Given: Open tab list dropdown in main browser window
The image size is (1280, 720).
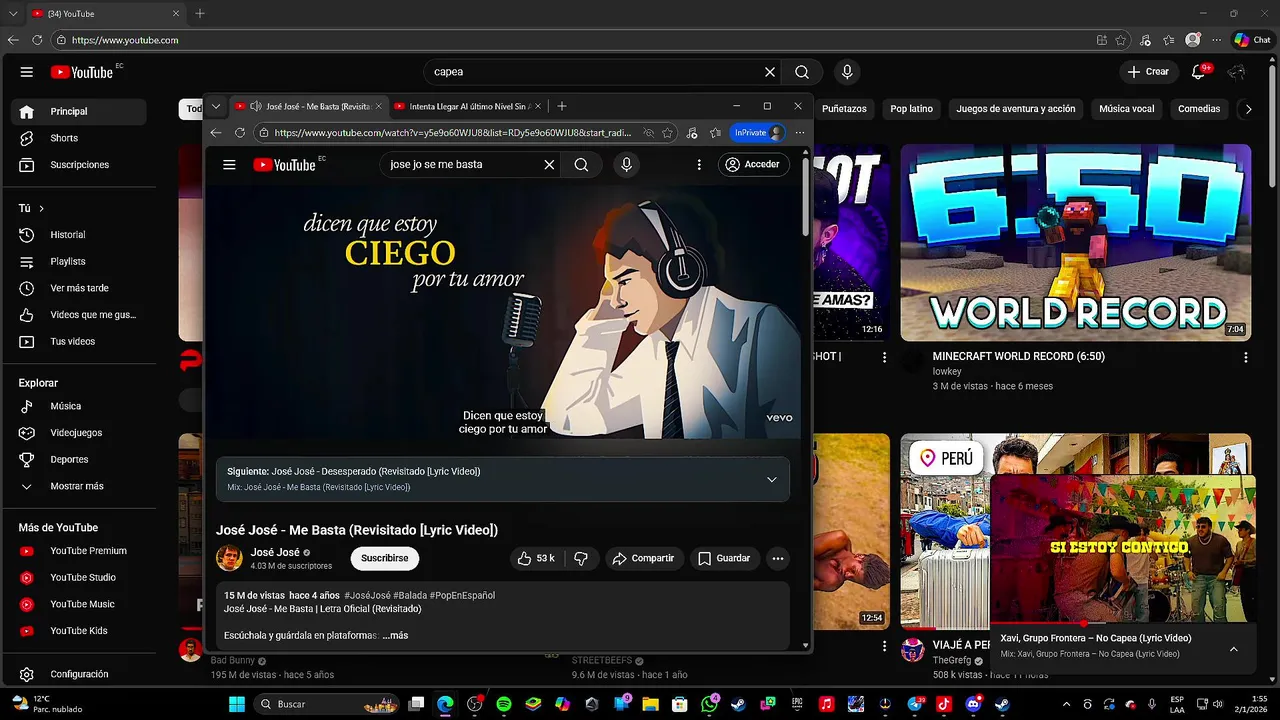Looking at the screenshot, I should [x=13, y=13].
